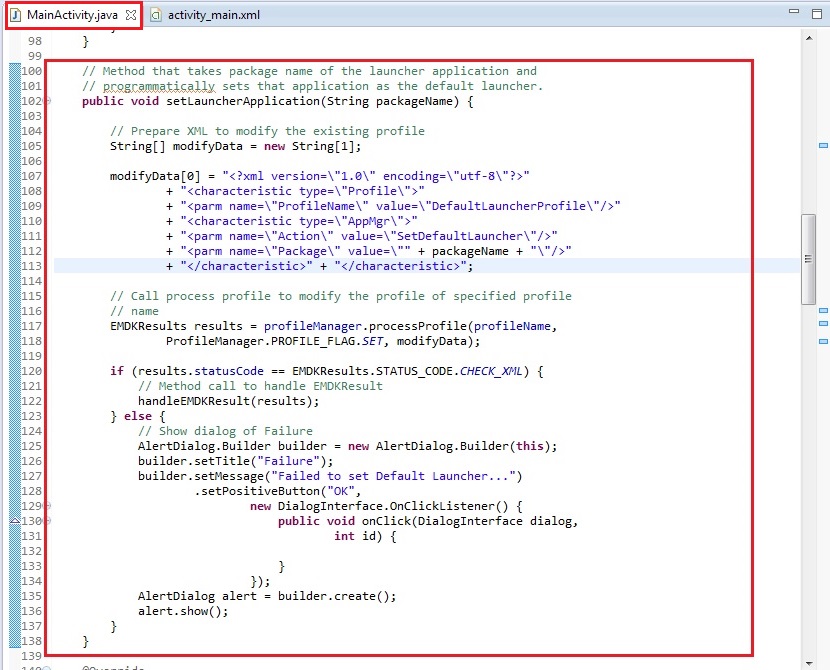Jump to the topmost overview ruler marker
This screenshot has height=670, width=830.
(822, 146)
